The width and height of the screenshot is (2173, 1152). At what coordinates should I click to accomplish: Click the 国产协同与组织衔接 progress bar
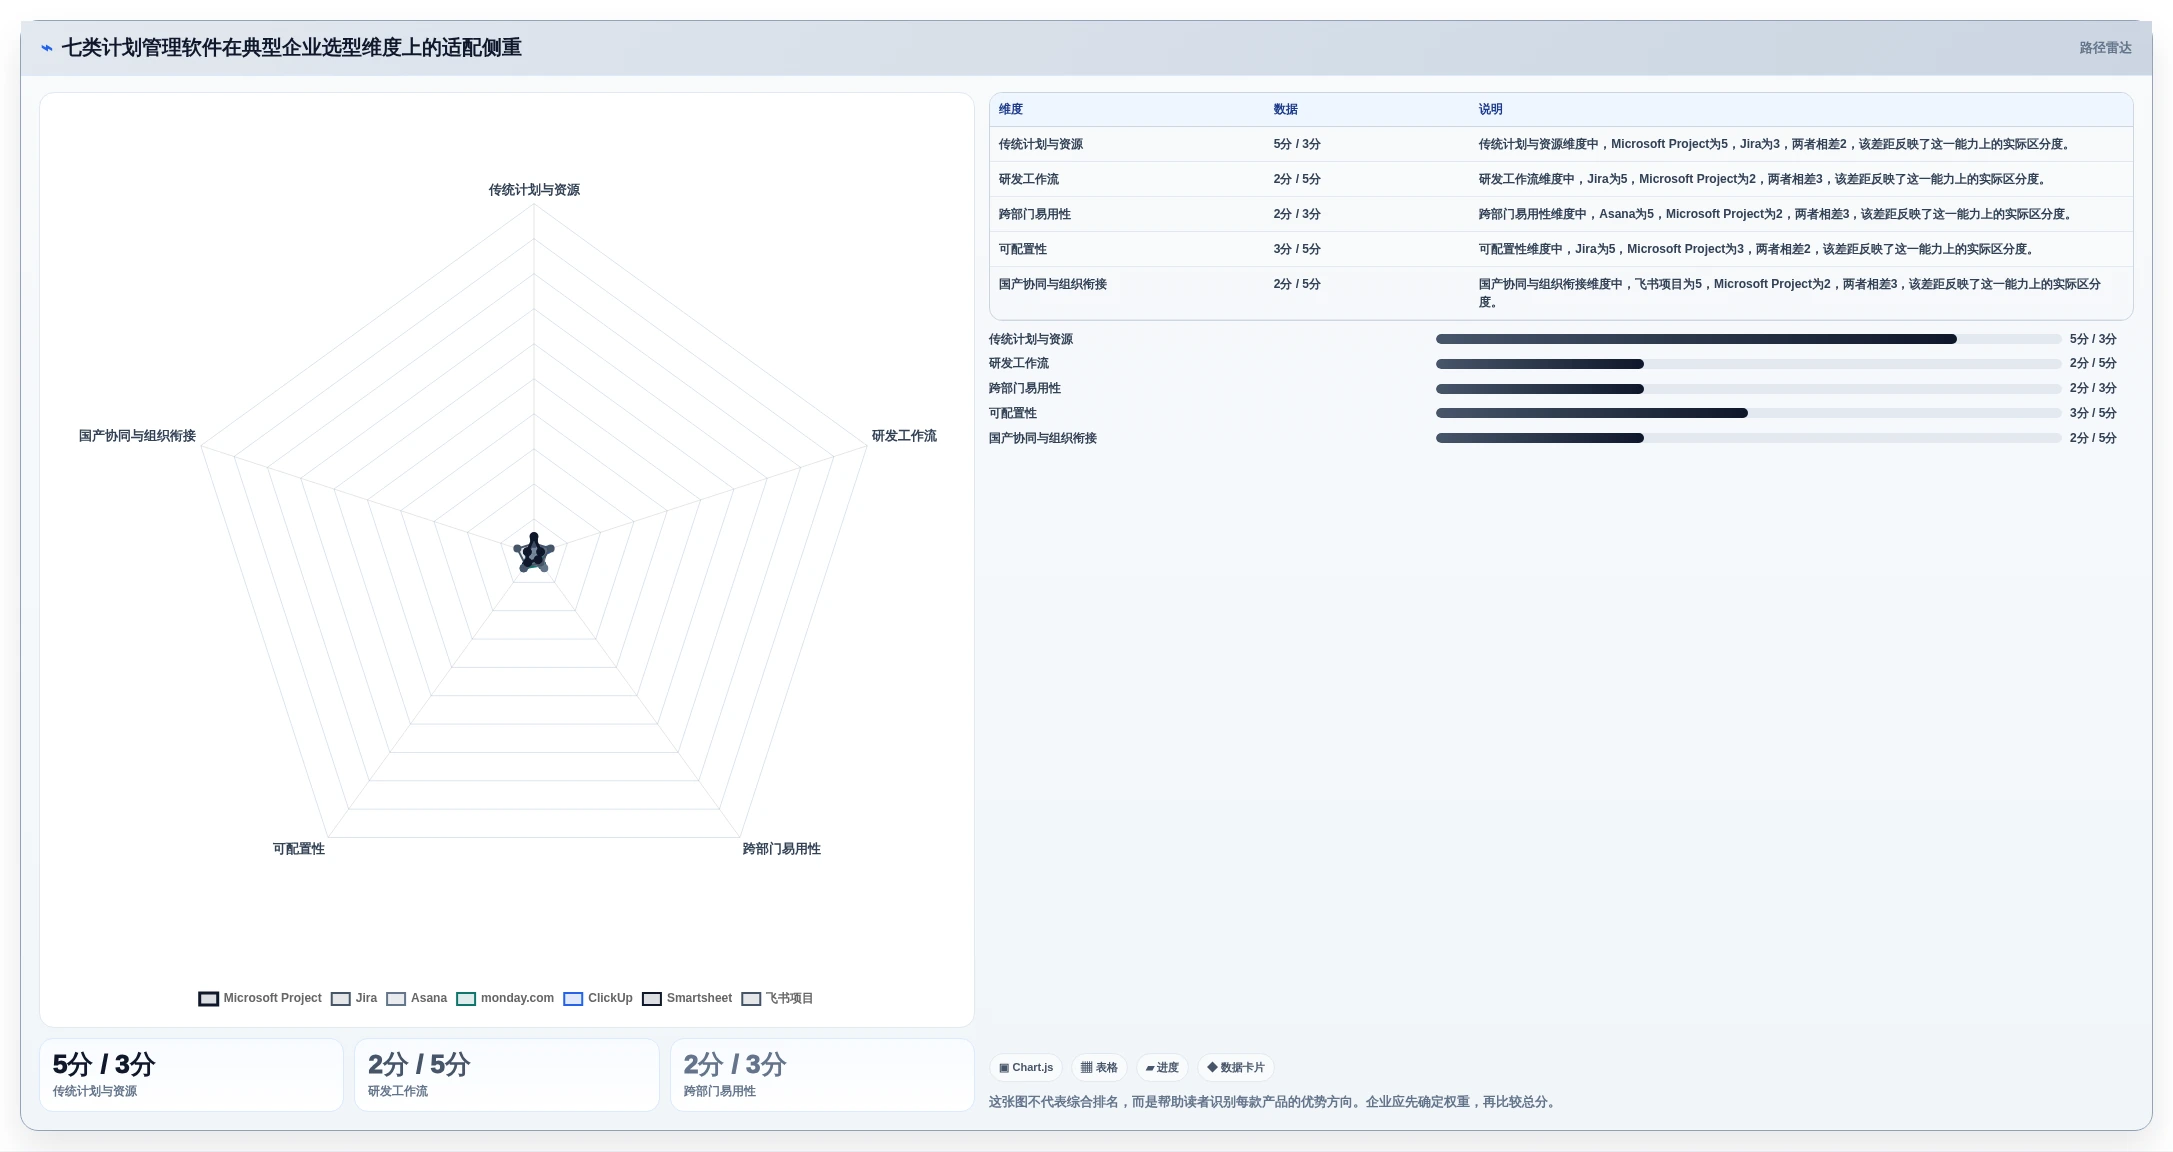coord(1748,438)
